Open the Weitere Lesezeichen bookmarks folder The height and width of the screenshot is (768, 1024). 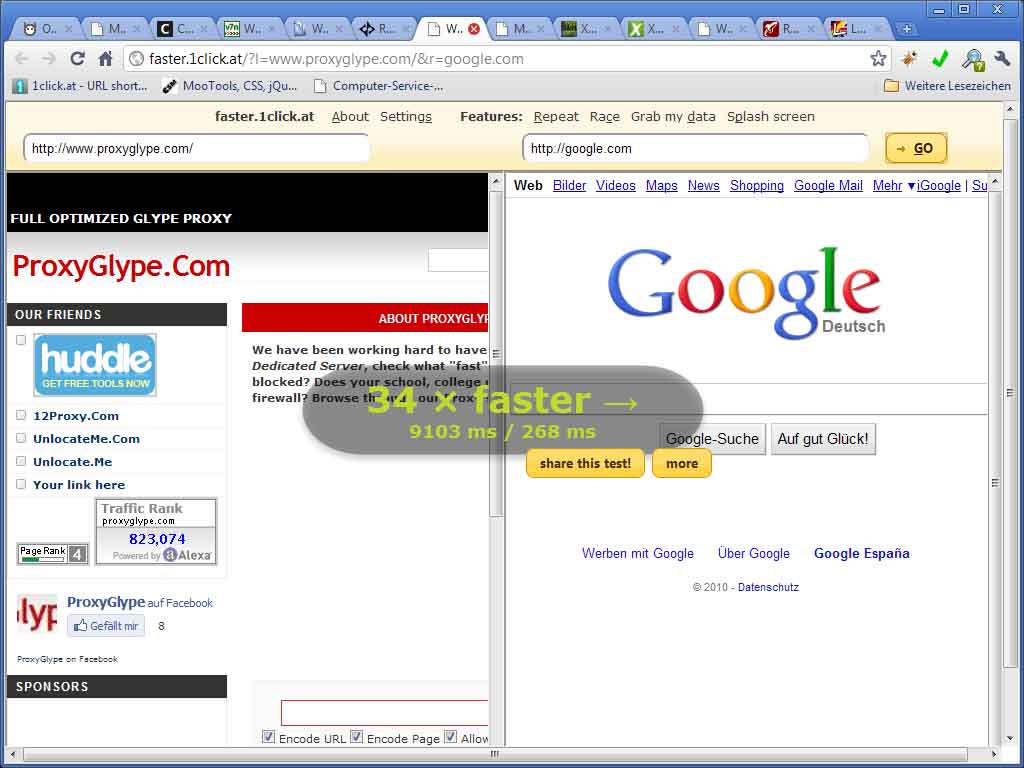point(947,86)
